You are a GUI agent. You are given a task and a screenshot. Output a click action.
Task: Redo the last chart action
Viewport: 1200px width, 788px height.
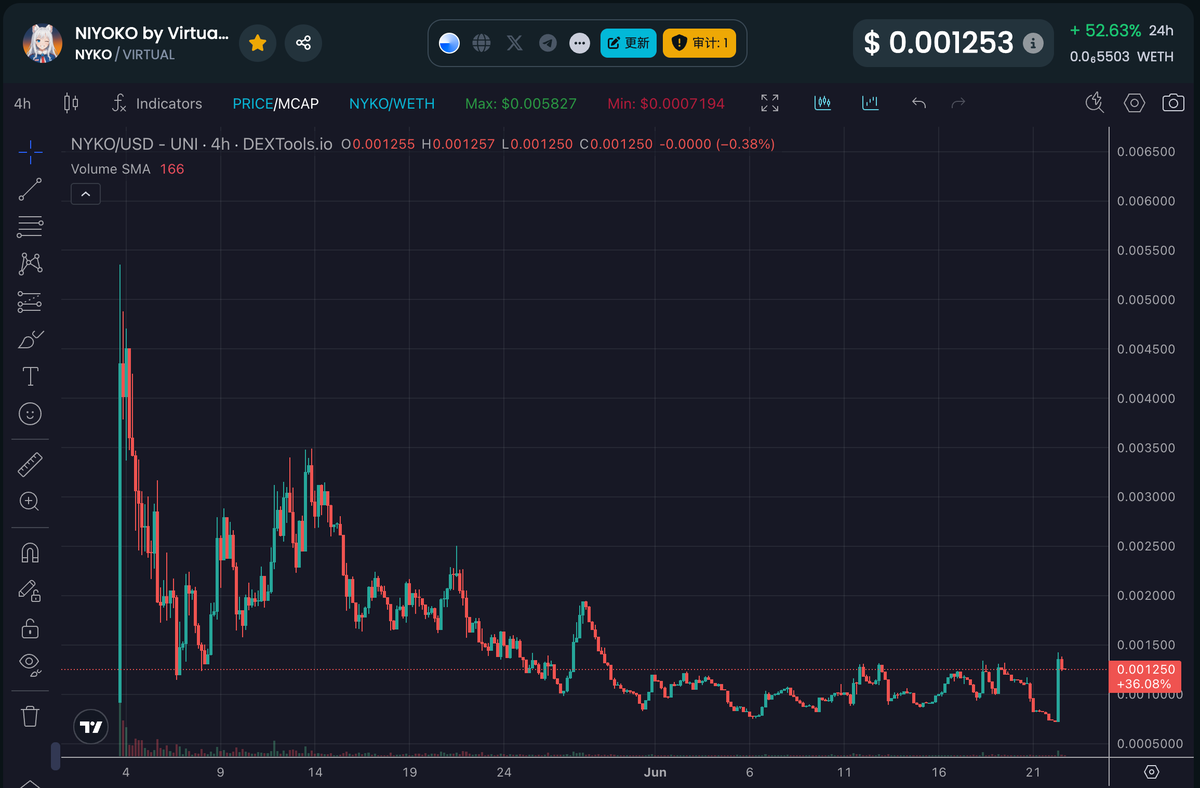[x=958, y=103]
